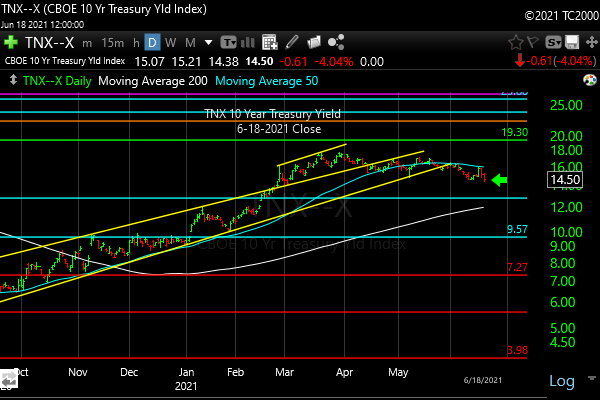The width and height of the screenshot is (600, 400).
Task: Select the 15m timeframe
Action: pos(113,42)
